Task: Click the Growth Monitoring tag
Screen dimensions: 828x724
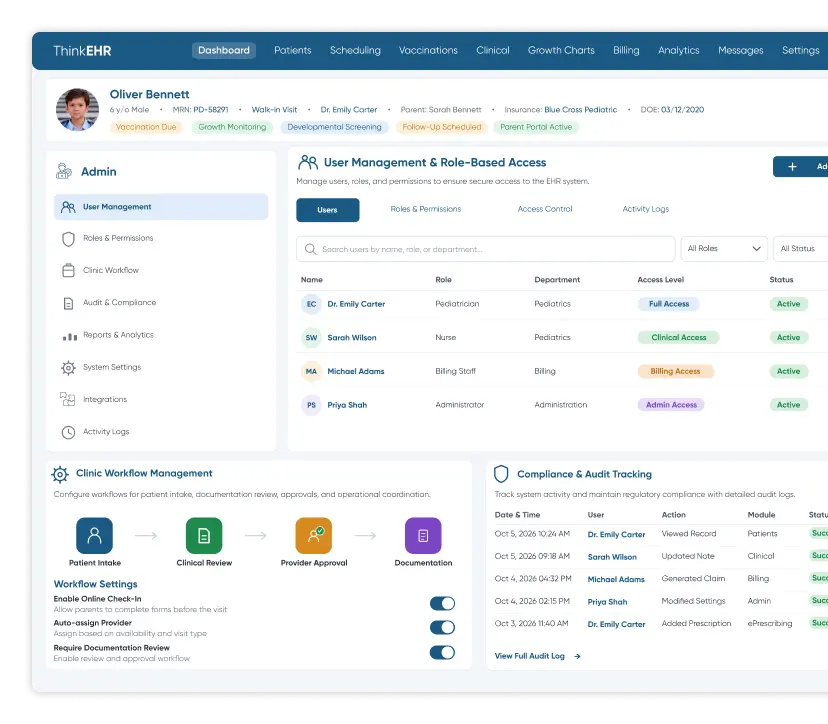Action: point(232,127)
